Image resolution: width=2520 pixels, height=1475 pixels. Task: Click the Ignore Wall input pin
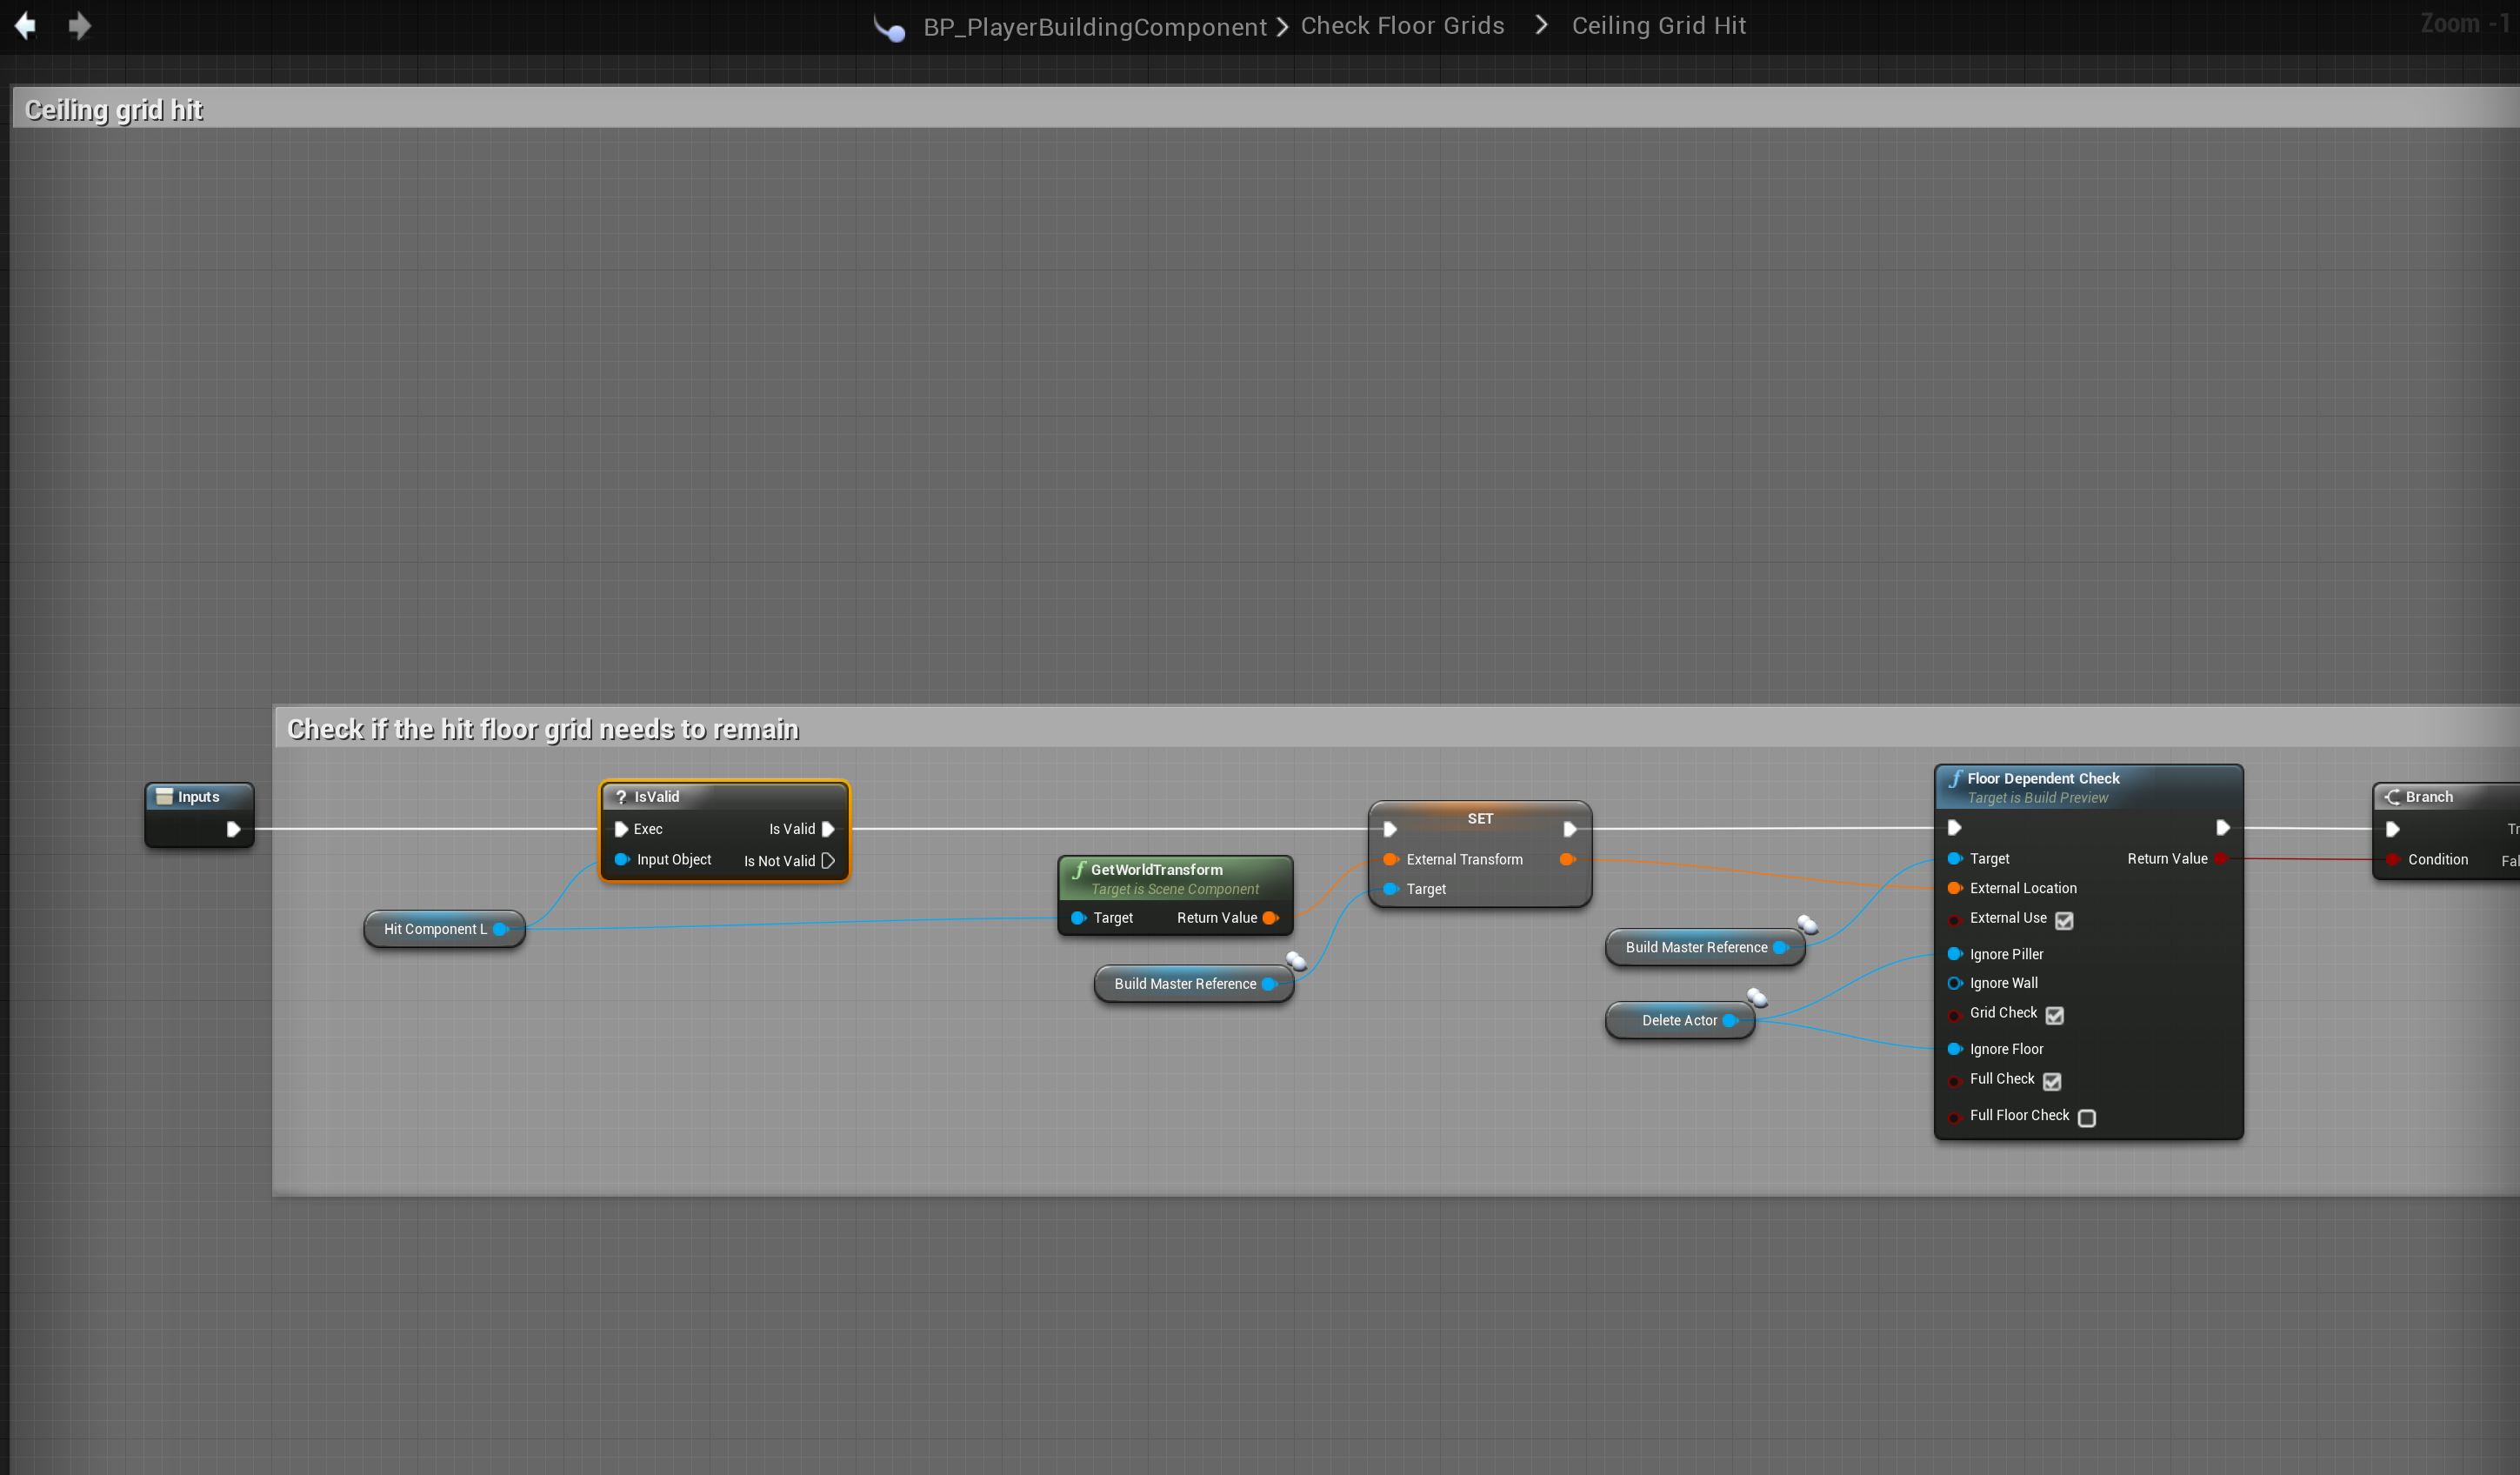[1954, 983]
